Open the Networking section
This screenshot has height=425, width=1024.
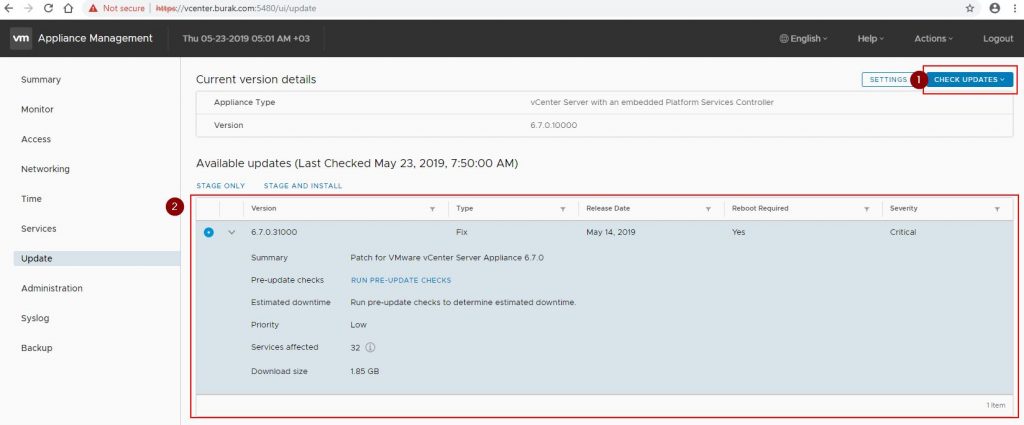(x=45, y=169)
